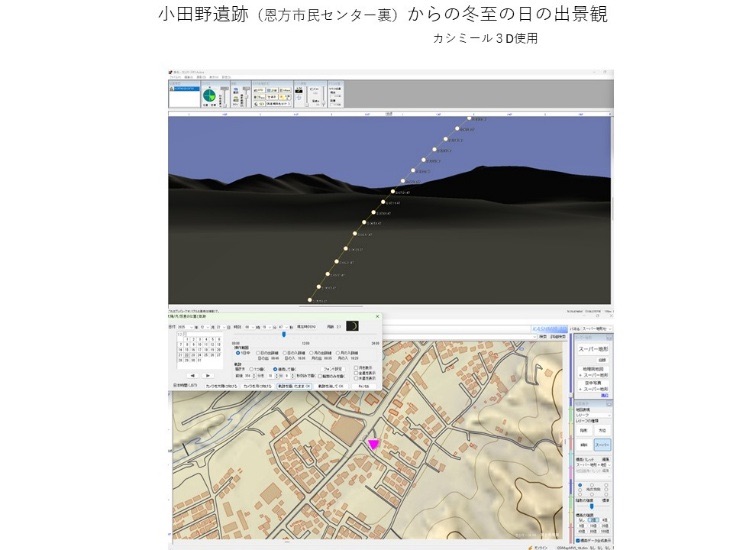Click the 軌跡を描いたまま OK button
733x550 pixels.
[x=295, y=385]
